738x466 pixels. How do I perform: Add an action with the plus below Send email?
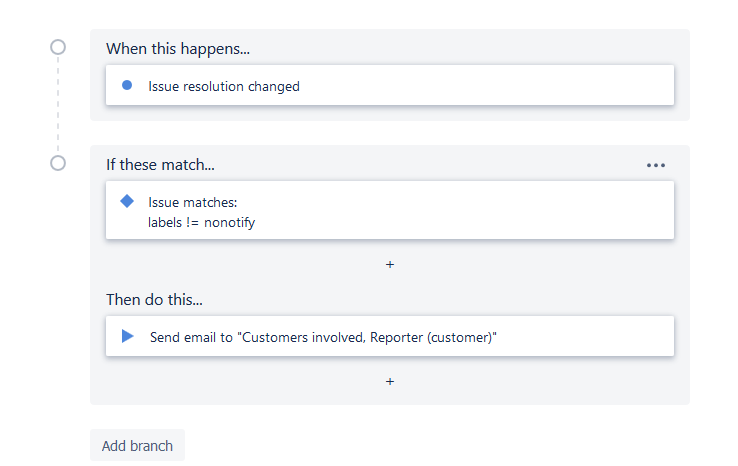[x=390, y=381]
